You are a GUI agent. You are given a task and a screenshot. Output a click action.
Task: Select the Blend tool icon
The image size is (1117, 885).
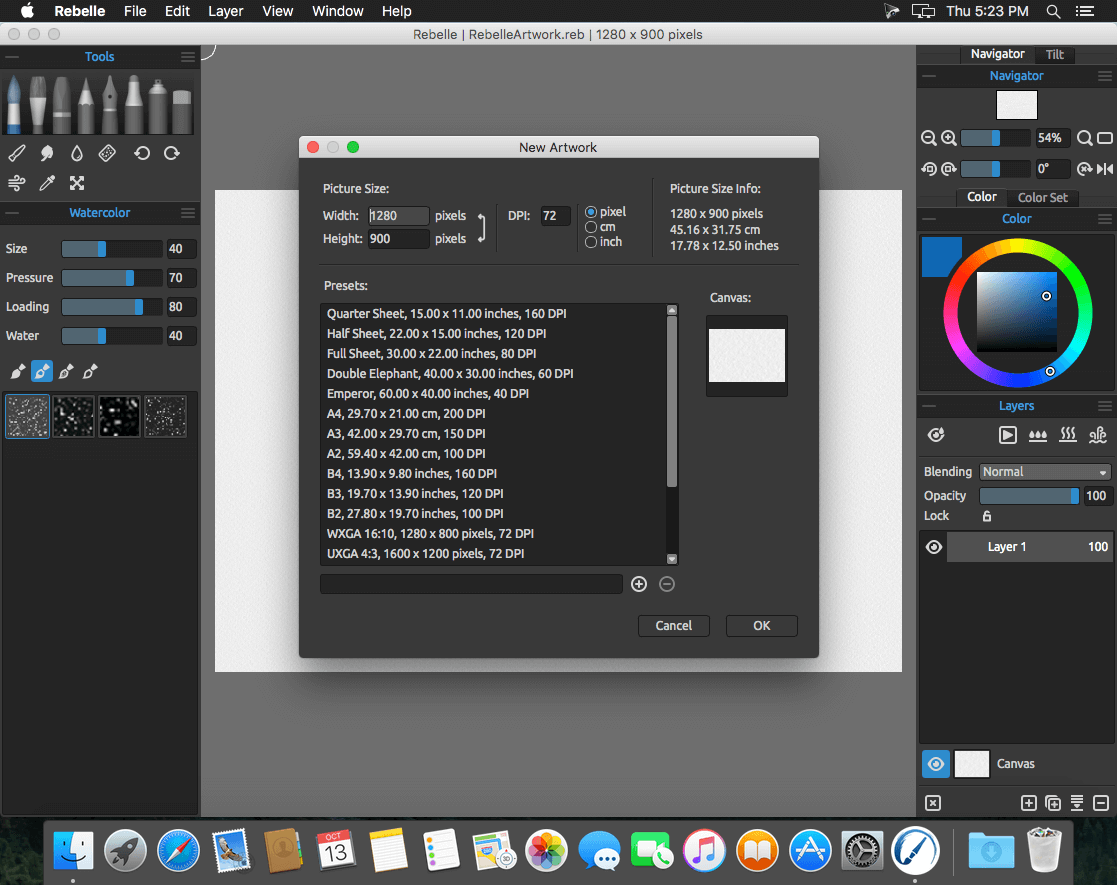pyautogui.click(x=17, y=153)
